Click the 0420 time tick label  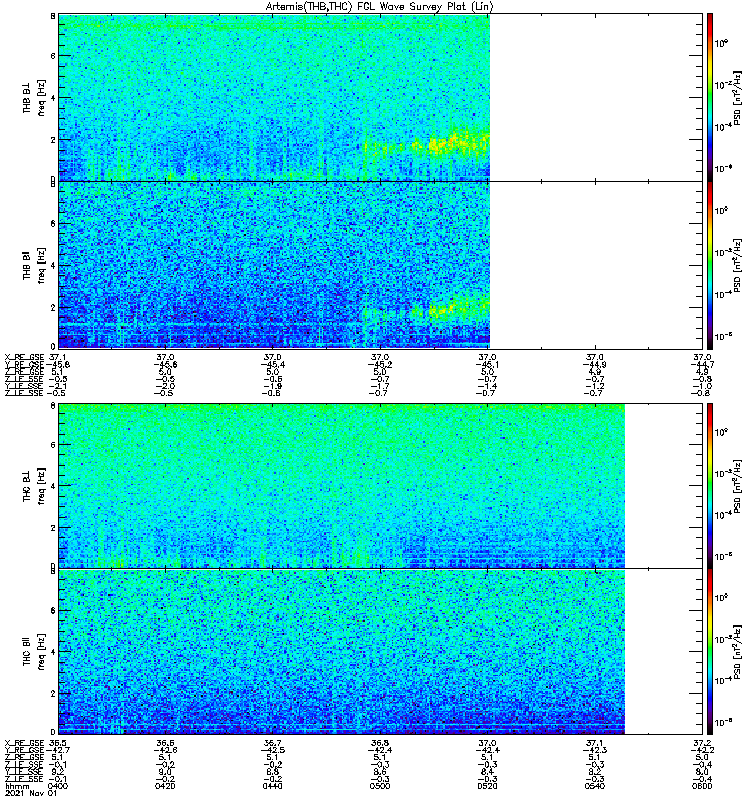click(x=165, y=786)
